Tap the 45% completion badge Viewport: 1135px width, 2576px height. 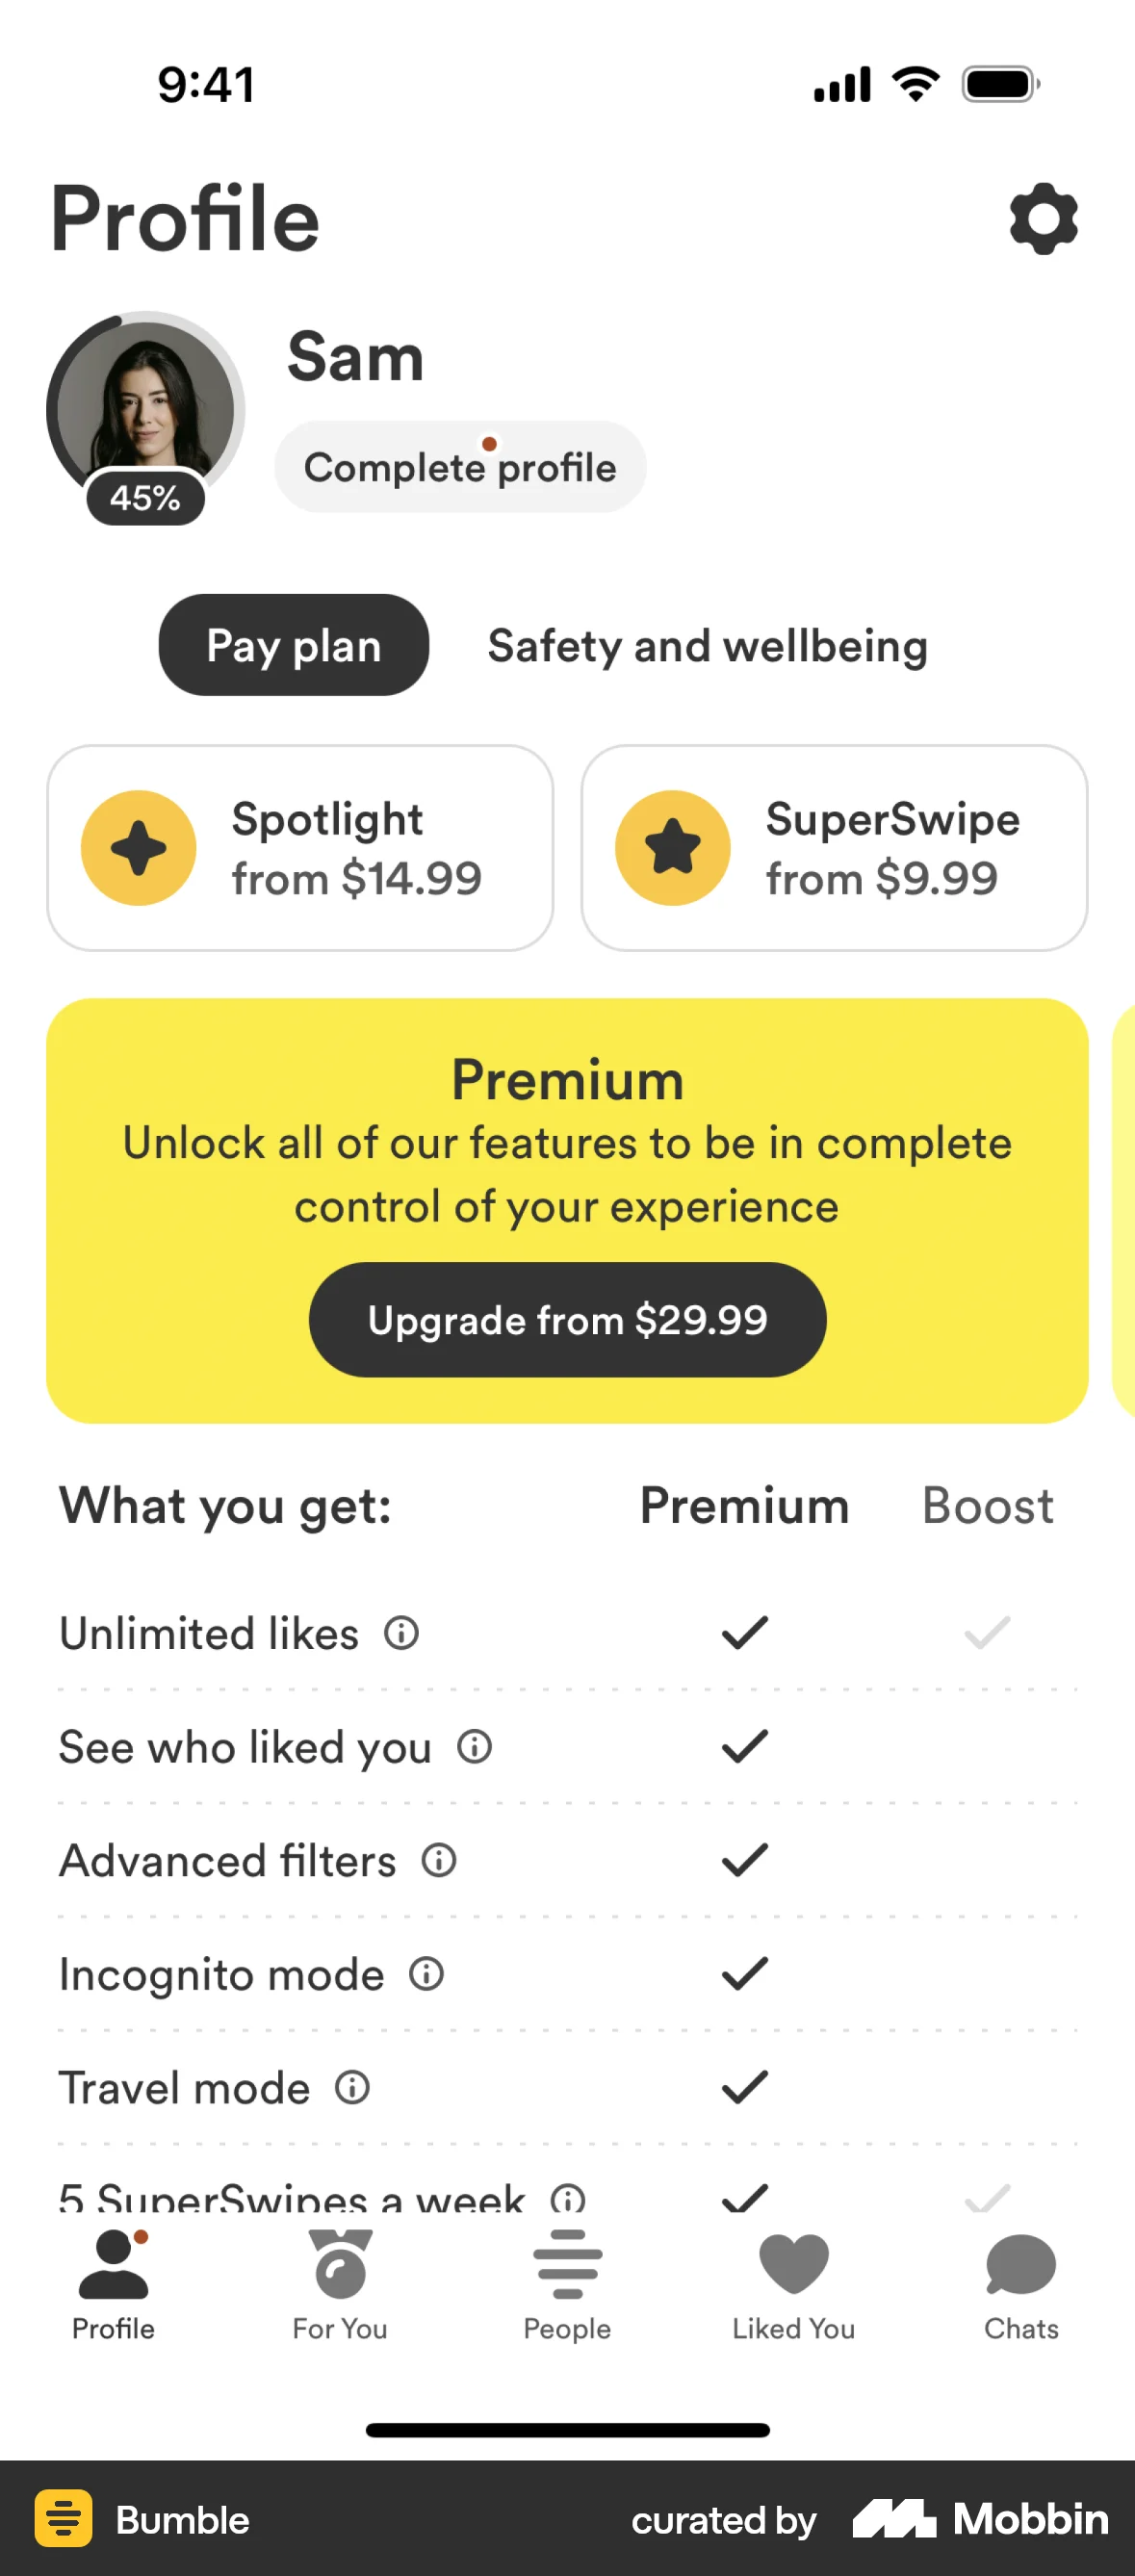point(146,497)
